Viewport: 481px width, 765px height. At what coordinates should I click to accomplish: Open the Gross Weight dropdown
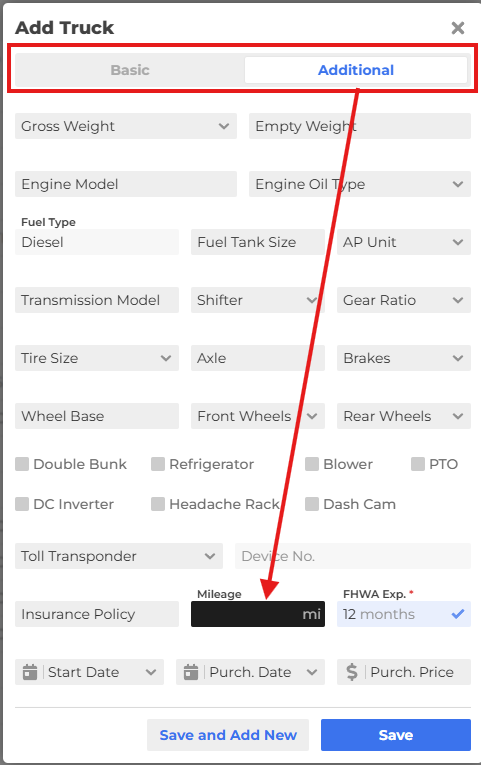(126, 126)
